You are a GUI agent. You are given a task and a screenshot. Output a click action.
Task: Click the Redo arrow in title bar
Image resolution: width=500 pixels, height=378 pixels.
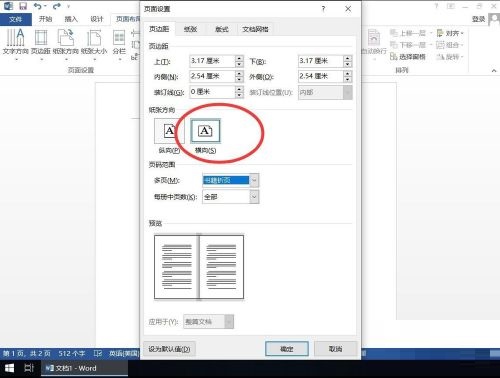coord(57,6)
